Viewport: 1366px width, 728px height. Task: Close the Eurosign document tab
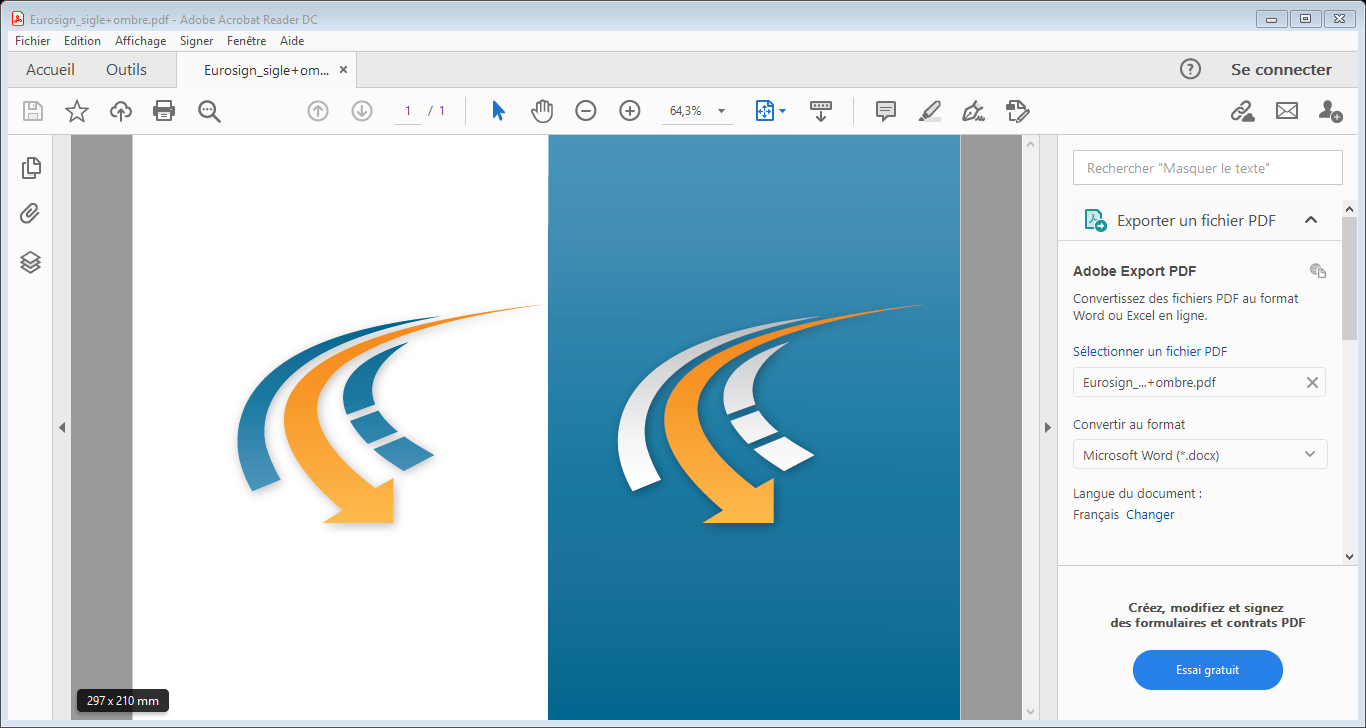coord(343,70)
